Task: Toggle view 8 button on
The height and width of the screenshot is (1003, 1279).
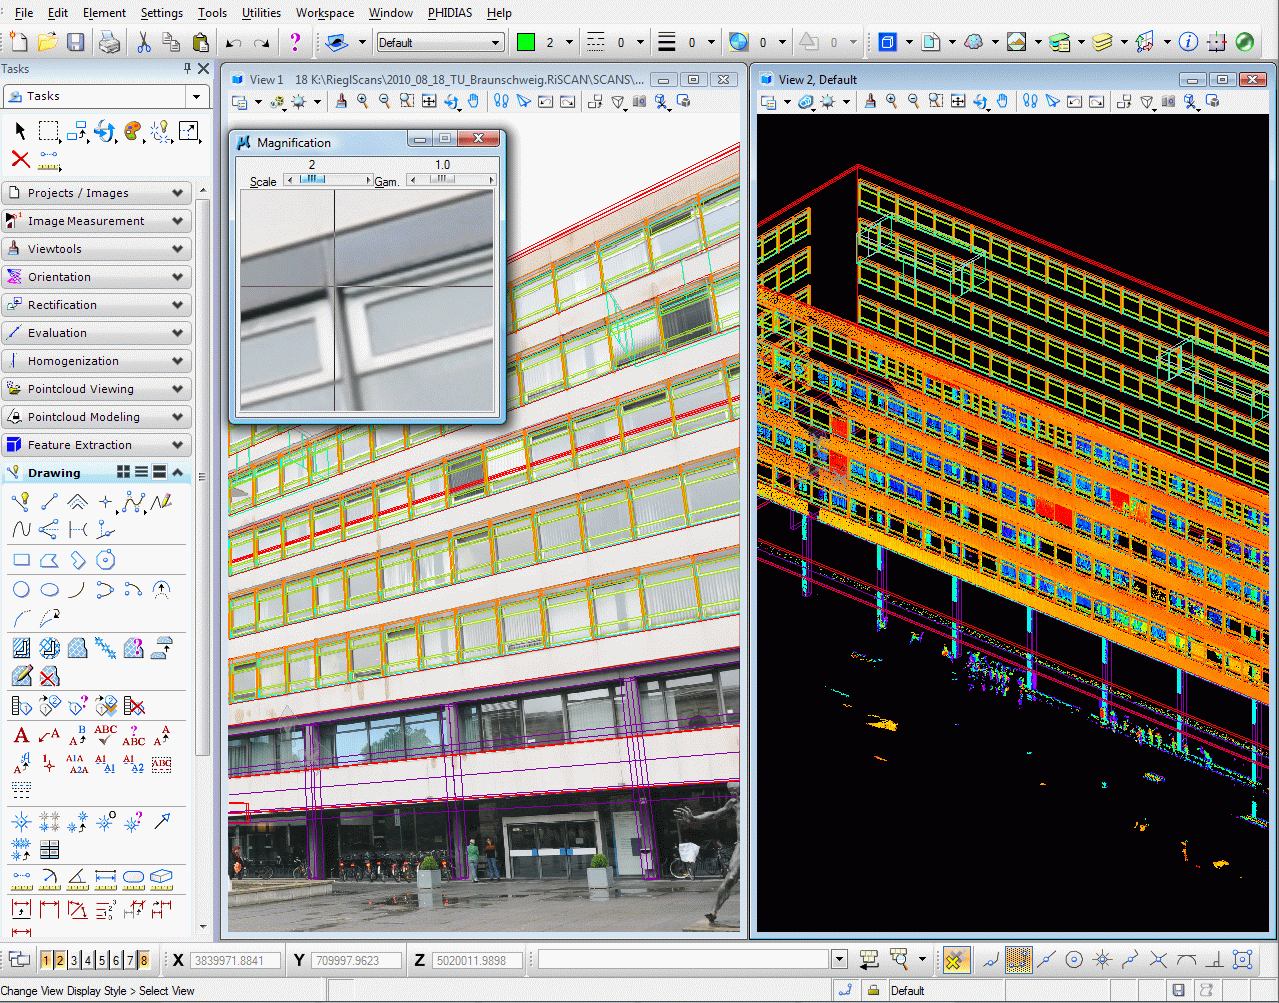Action: (144, 961)
